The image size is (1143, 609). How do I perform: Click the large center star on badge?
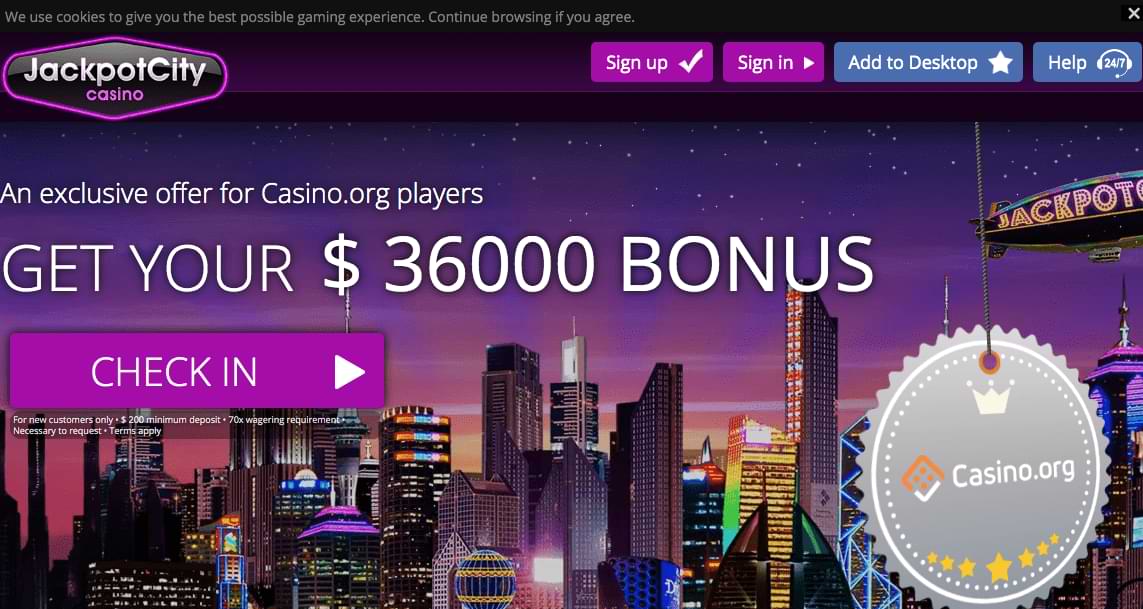pyautogui.click(x=999, y=567)
